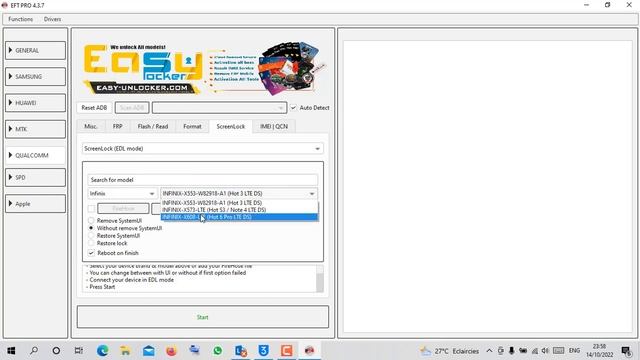The height and width of the screenshot is (360, 640).
Task: Open the Mail app in taskbar
Action: click(149, 351)
